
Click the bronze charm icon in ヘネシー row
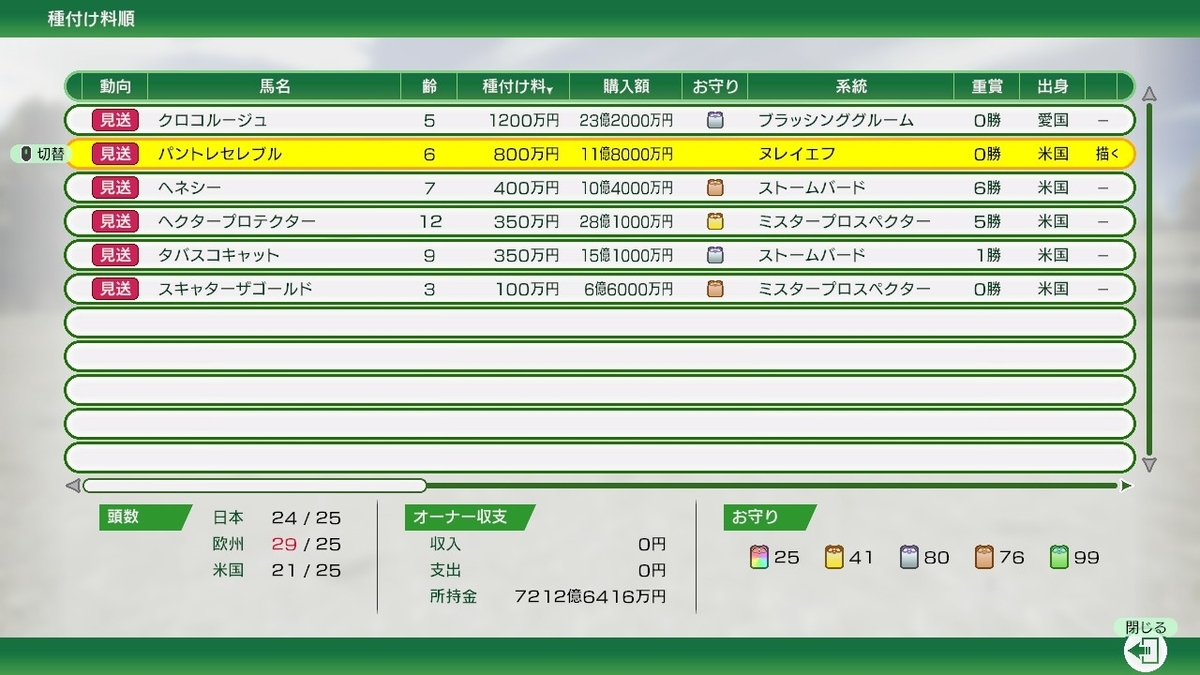coord(715,187)
